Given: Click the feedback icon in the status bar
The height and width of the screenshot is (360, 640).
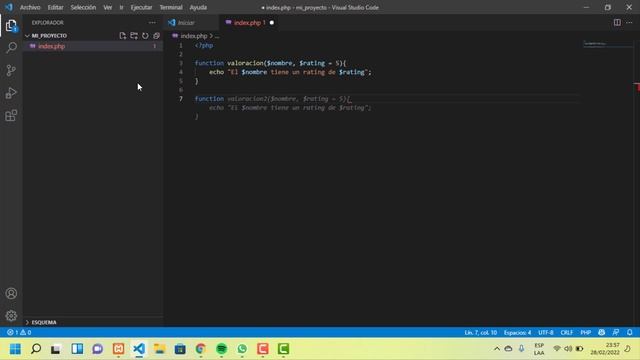Looking at the screenshot, I should click(x=616, y=333).
